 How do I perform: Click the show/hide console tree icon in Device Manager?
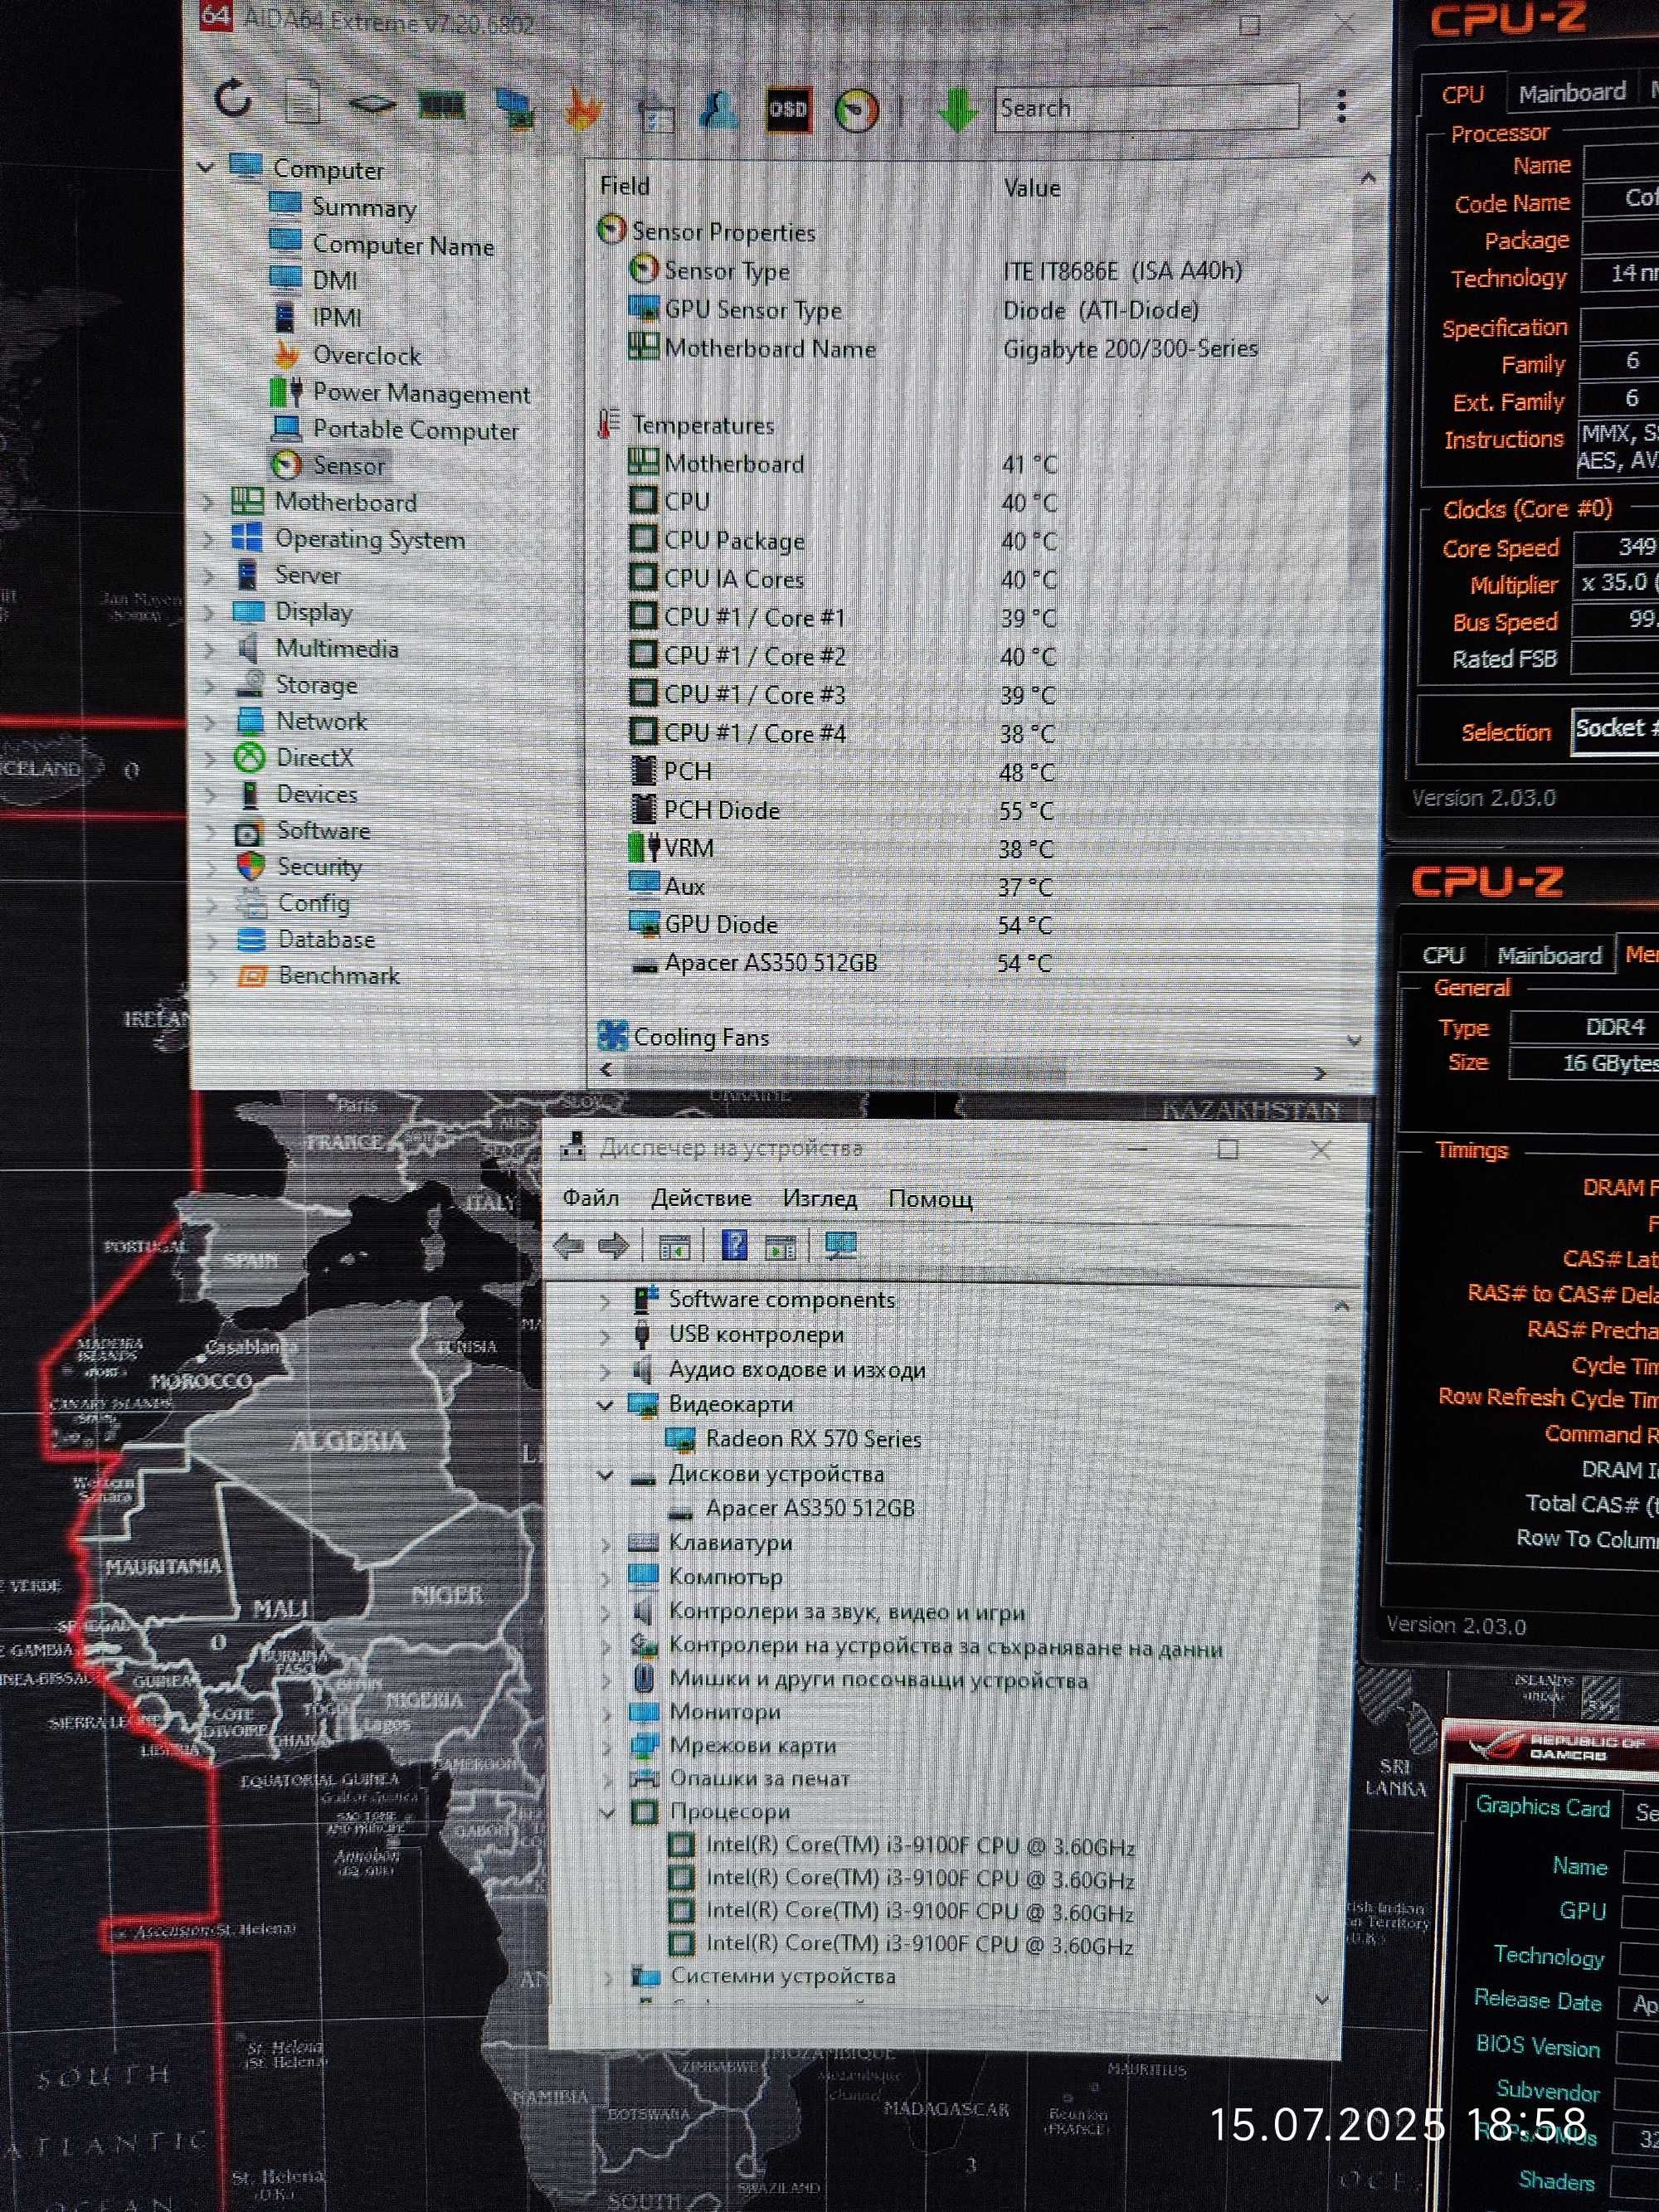(x=674, y=1247)
